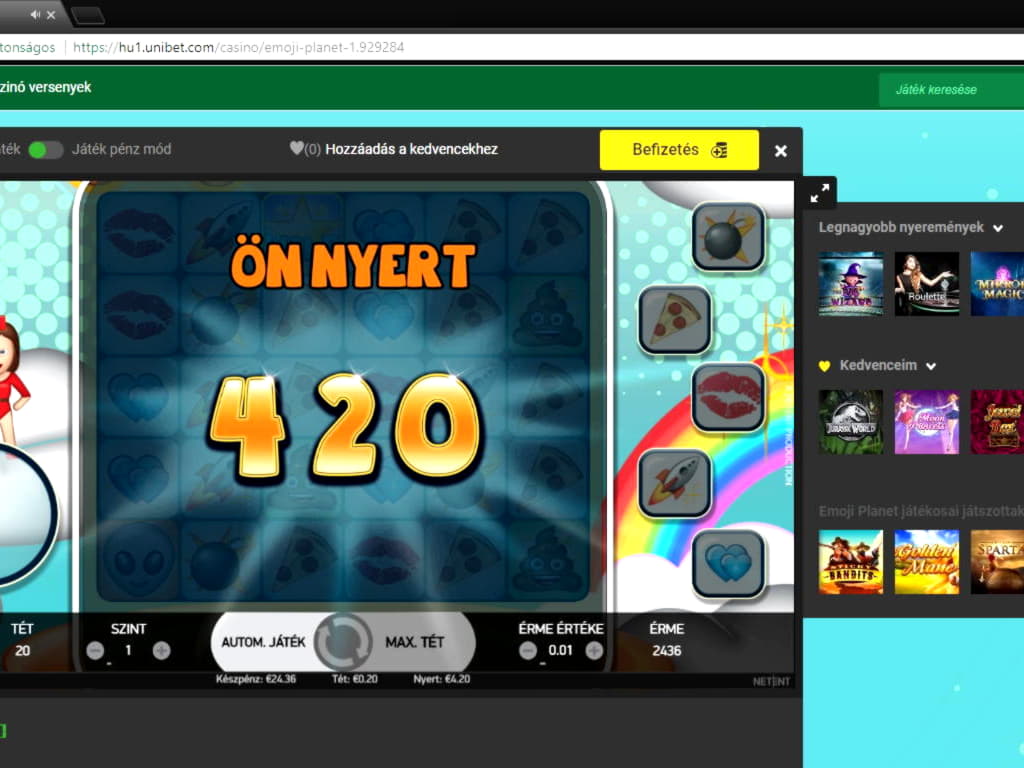Open Befizetés deposit button
The width and height of the screenshot is (1024, 768).
pyautogui.click(x=679, y=150)
